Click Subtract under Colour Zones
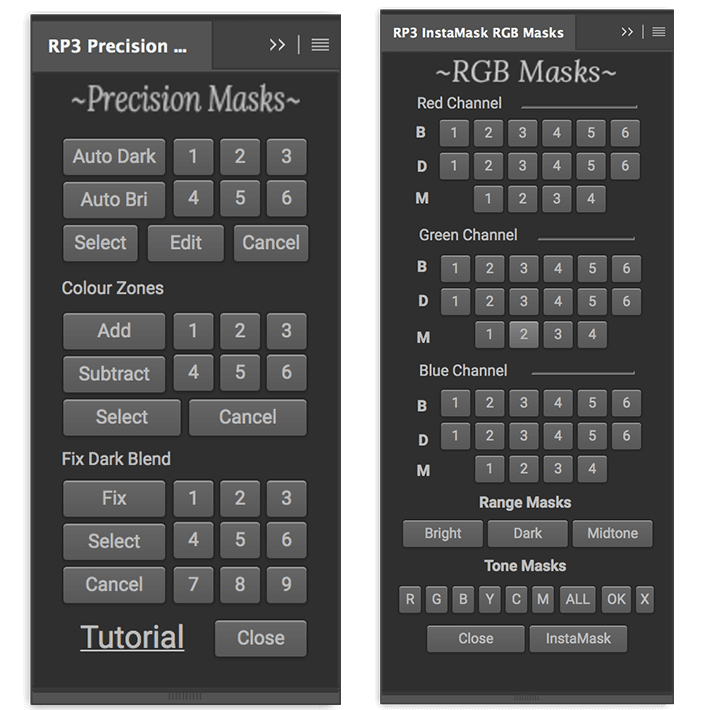This screenshot has width=710, height=710. pos(114,374)
